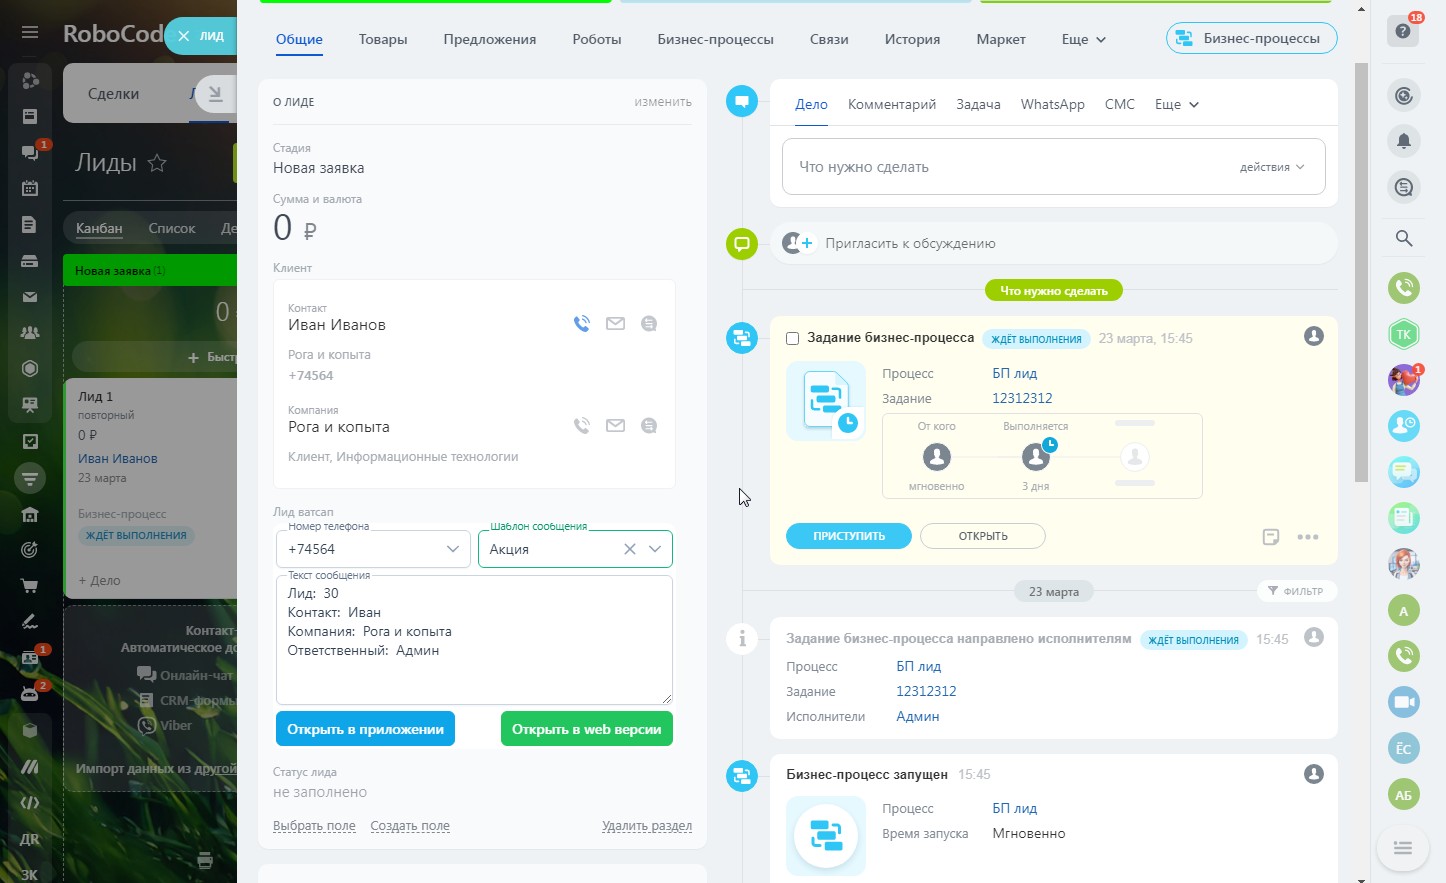Click the Удалить раздел link

647,826
